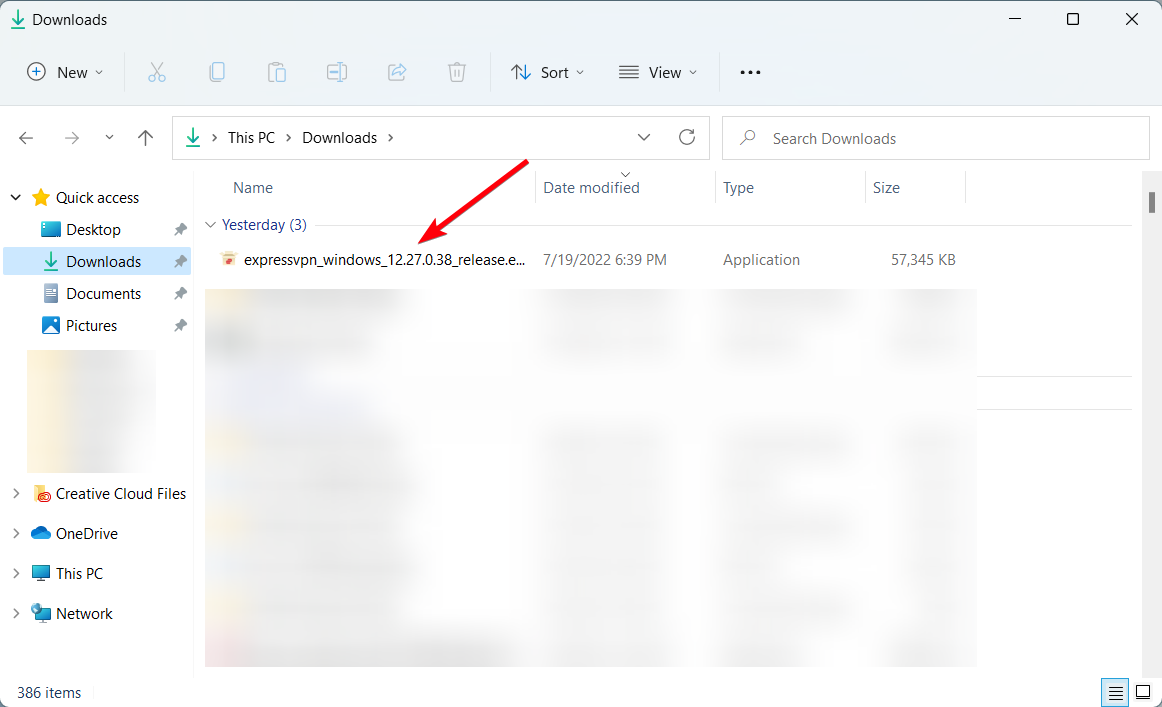1162x707 pixels.
Task: Click the ExpressVPN installer file icon
Action: [228, 259]
